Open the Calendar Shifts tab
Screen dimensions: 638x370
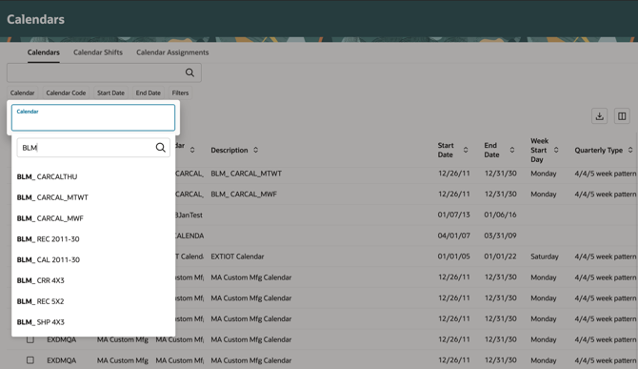pos(98,53)
